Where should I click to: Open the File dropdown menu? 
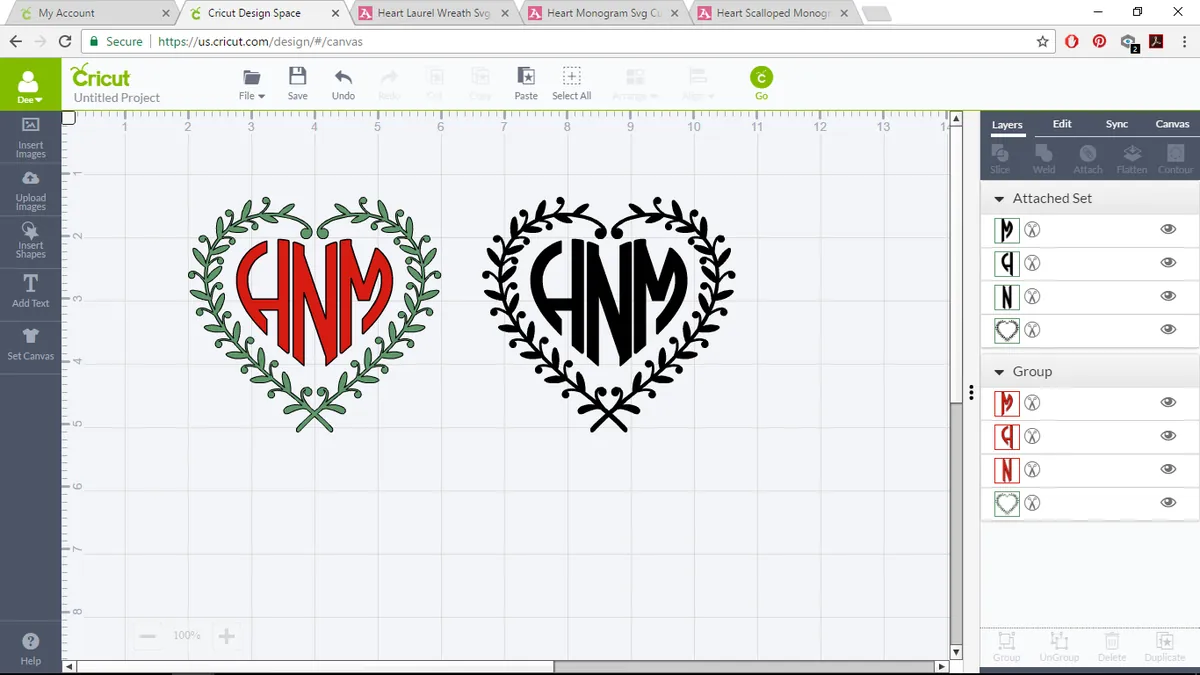tap(251, 84)
